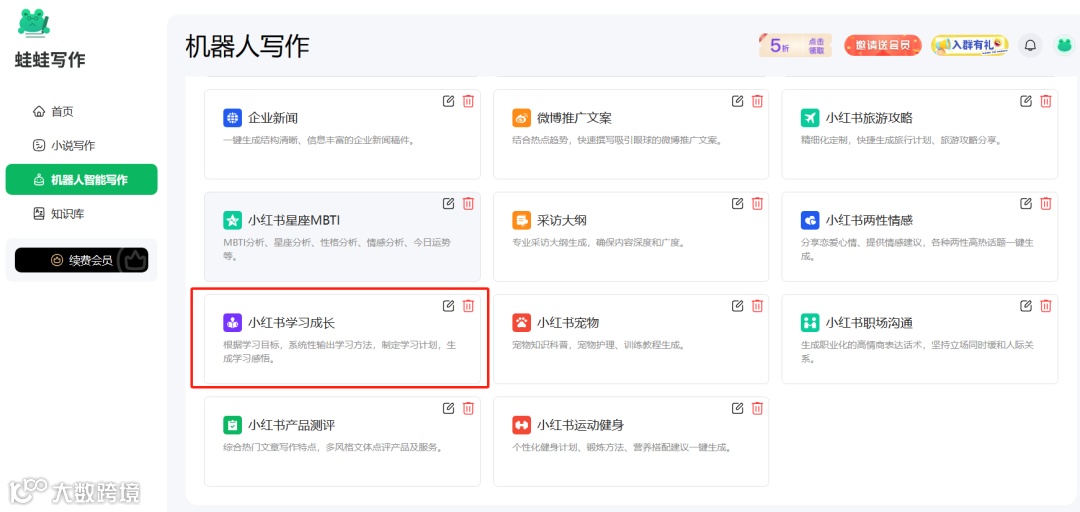The width and height of the screenshot is (1080, 512).
Task: Edit the 小红书职场沟通 card
Action: tap(1026, 306)
